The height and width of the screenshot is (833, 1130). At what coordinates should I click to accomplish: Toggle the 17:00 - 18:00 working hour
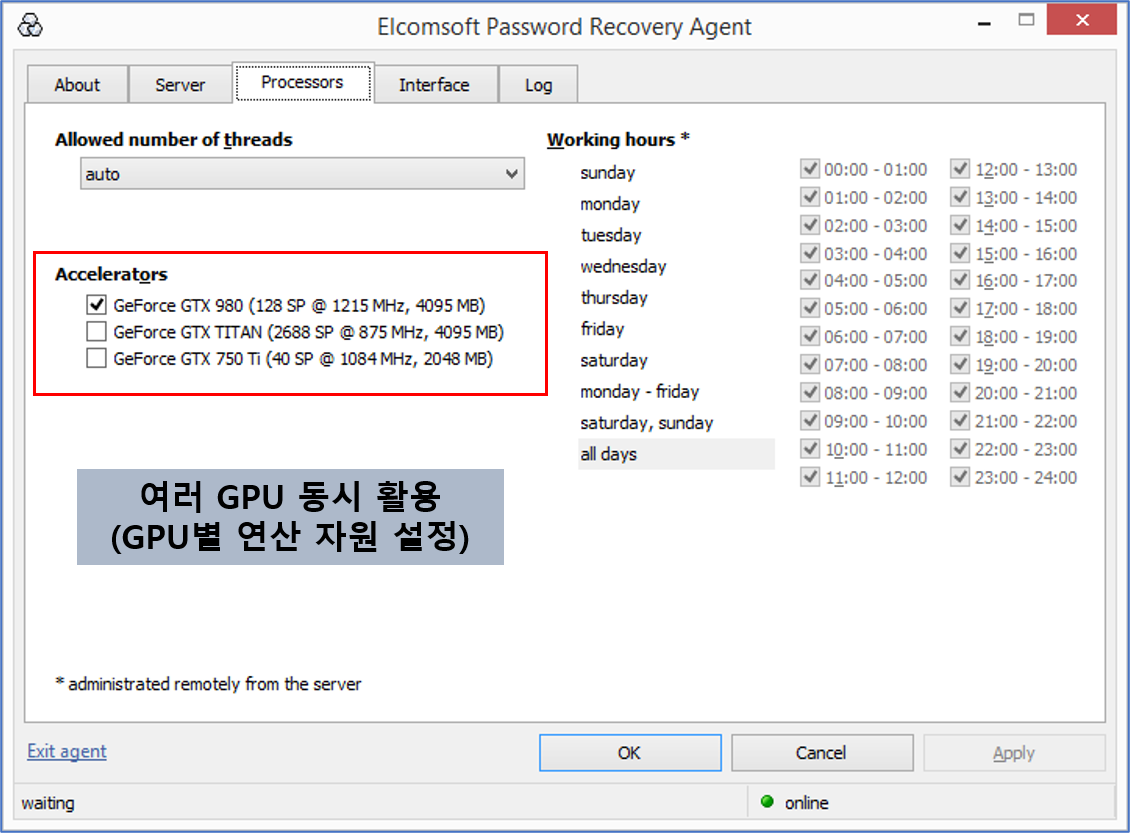[960, 308]
